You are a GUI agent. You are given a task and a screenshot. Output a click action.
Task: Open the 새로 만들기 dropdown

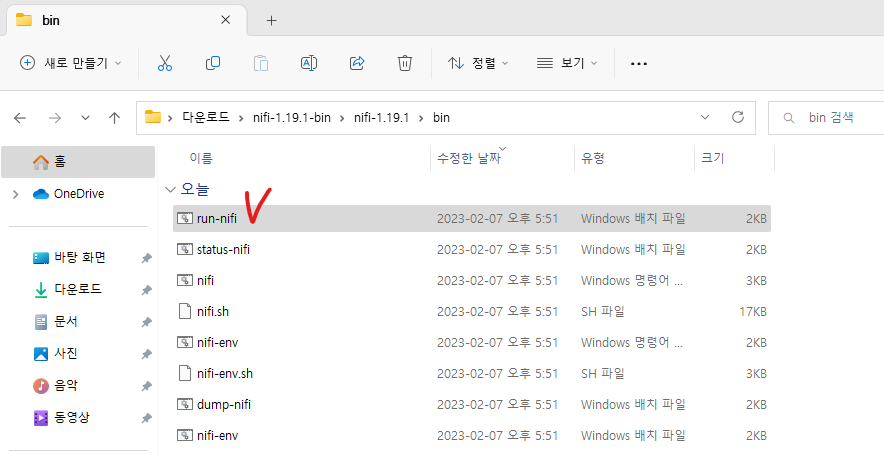click(x=70, y=63)
